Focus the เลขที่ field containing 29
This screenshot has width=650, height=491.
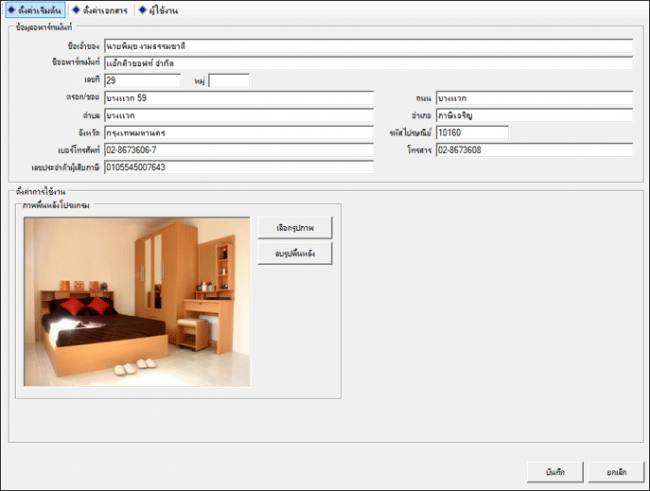pos(142,80)
